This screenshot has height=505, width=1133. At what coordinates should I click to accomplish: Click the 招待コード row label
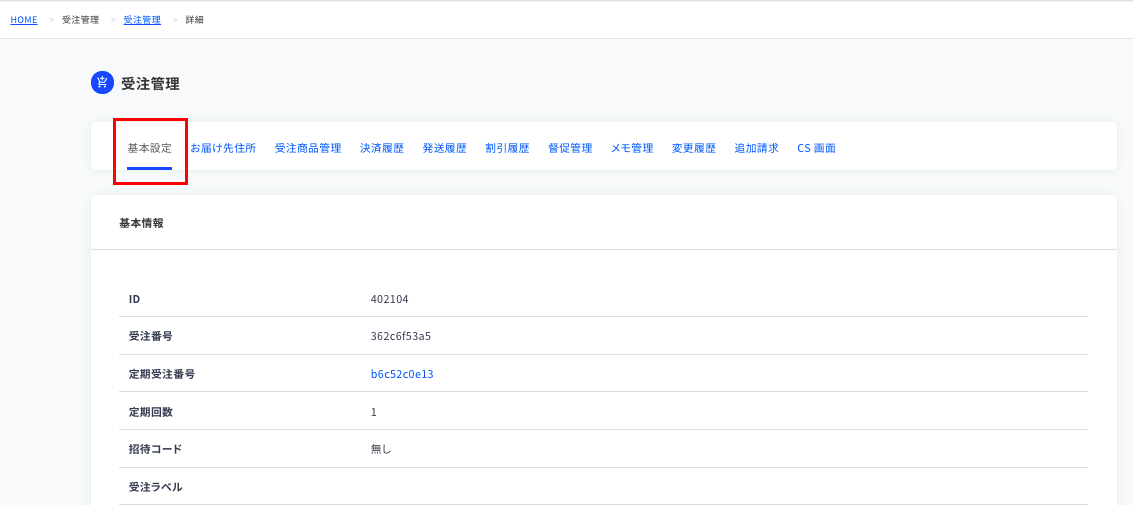(x=155, y=449)
